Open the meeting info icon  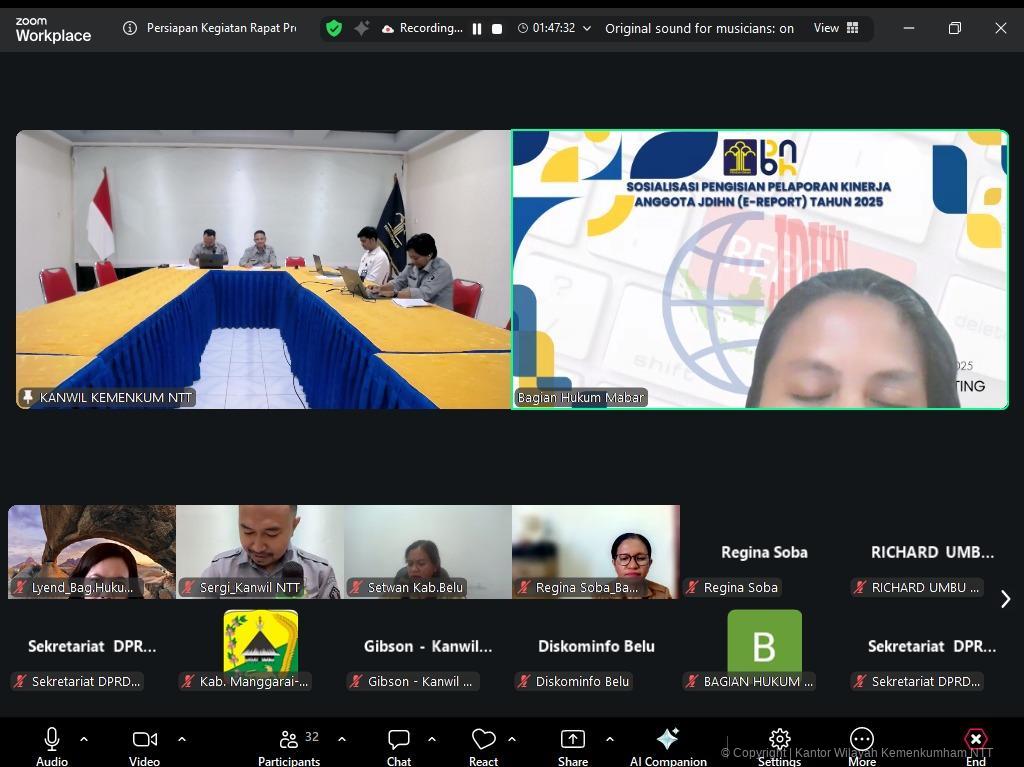[x=129, y=28]
